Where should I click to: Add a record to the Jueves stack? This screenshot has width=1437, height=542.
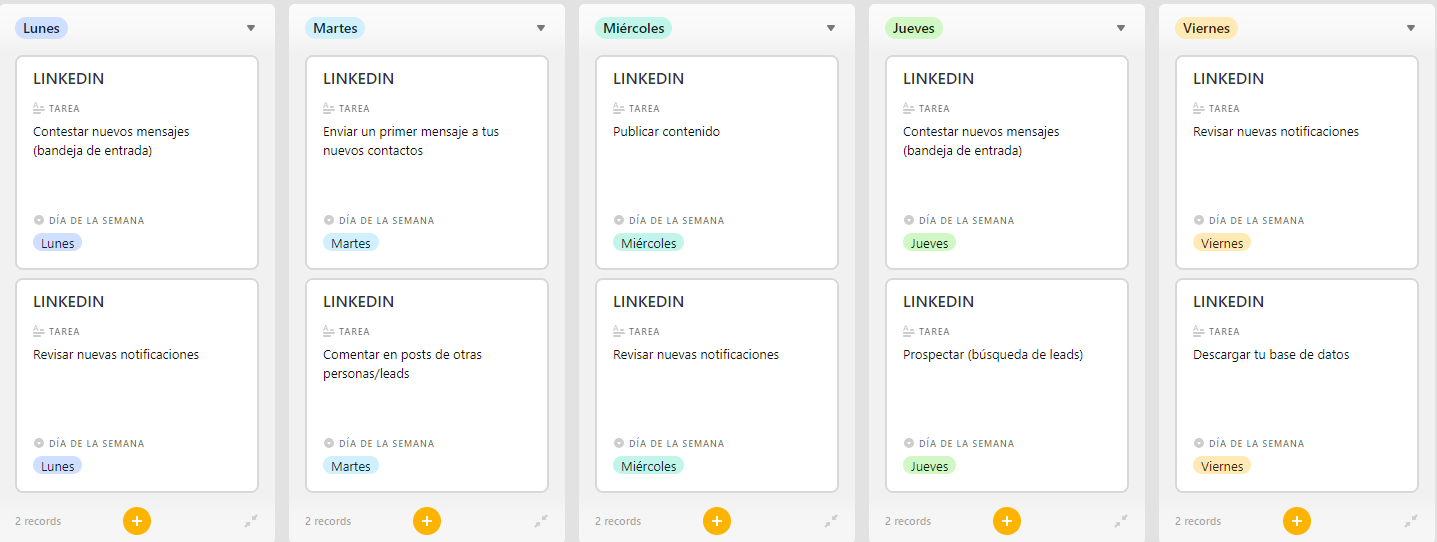pyautogui.click(x=1007, y=521)
